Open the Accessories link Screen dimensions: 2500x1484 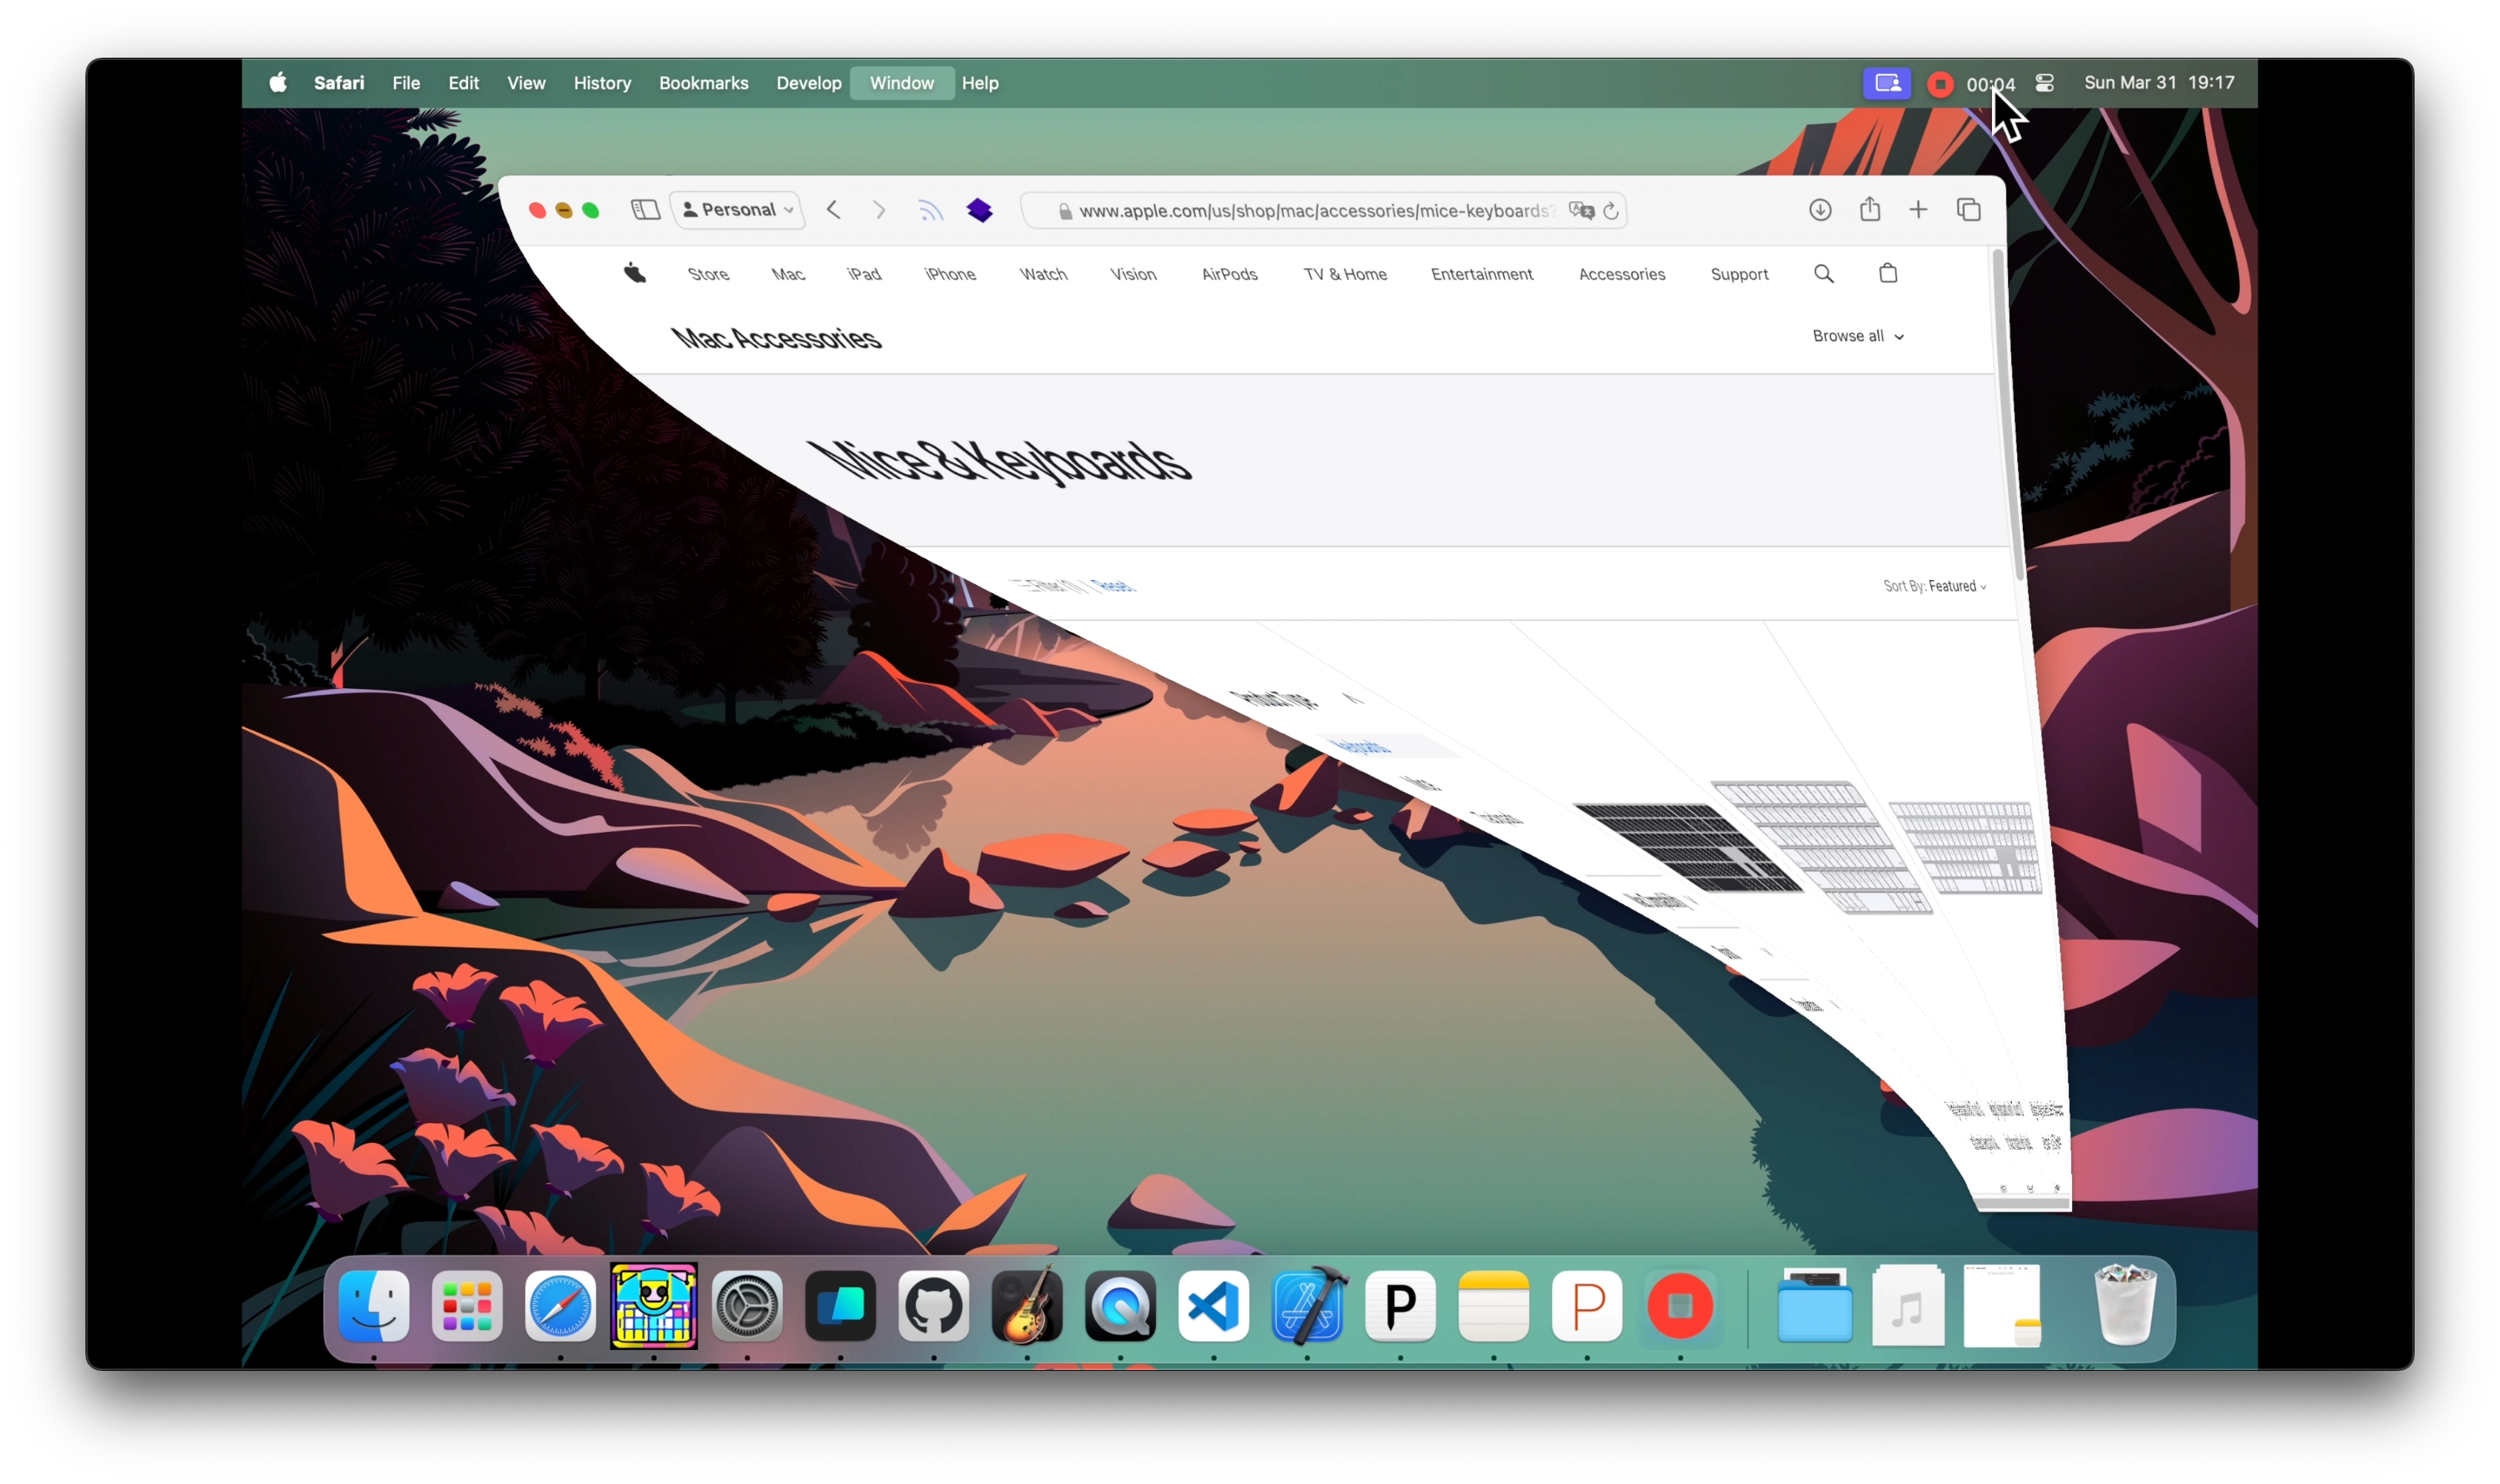click(x=1621, y=274)
